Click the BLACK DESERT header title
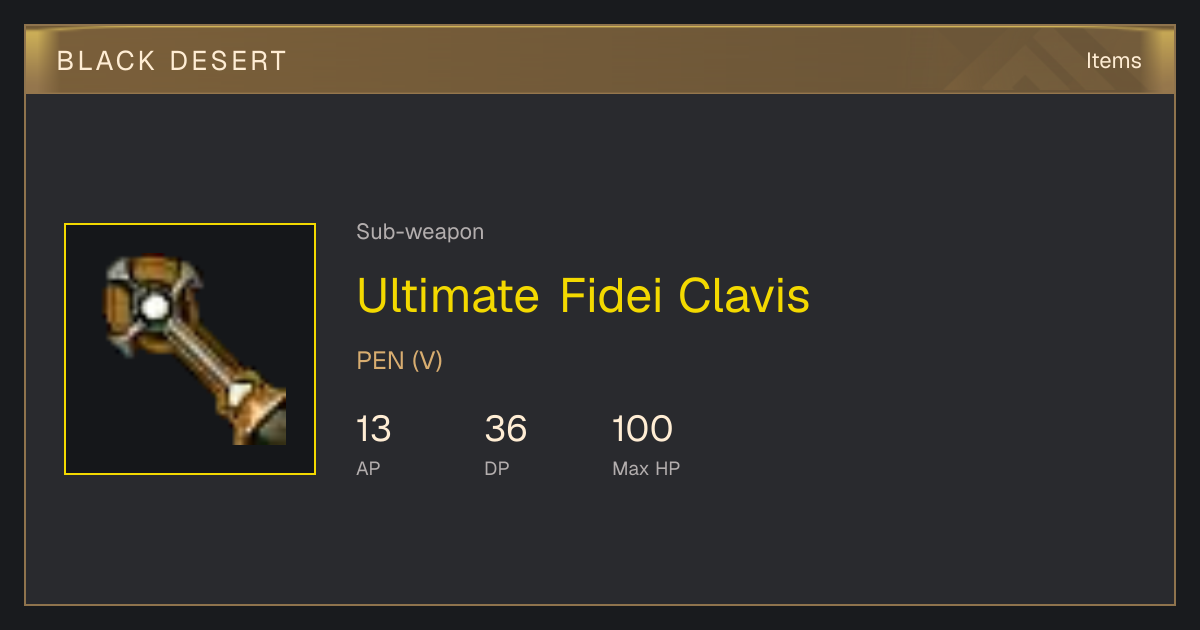The image size is (1200, 630). [172, 61]
